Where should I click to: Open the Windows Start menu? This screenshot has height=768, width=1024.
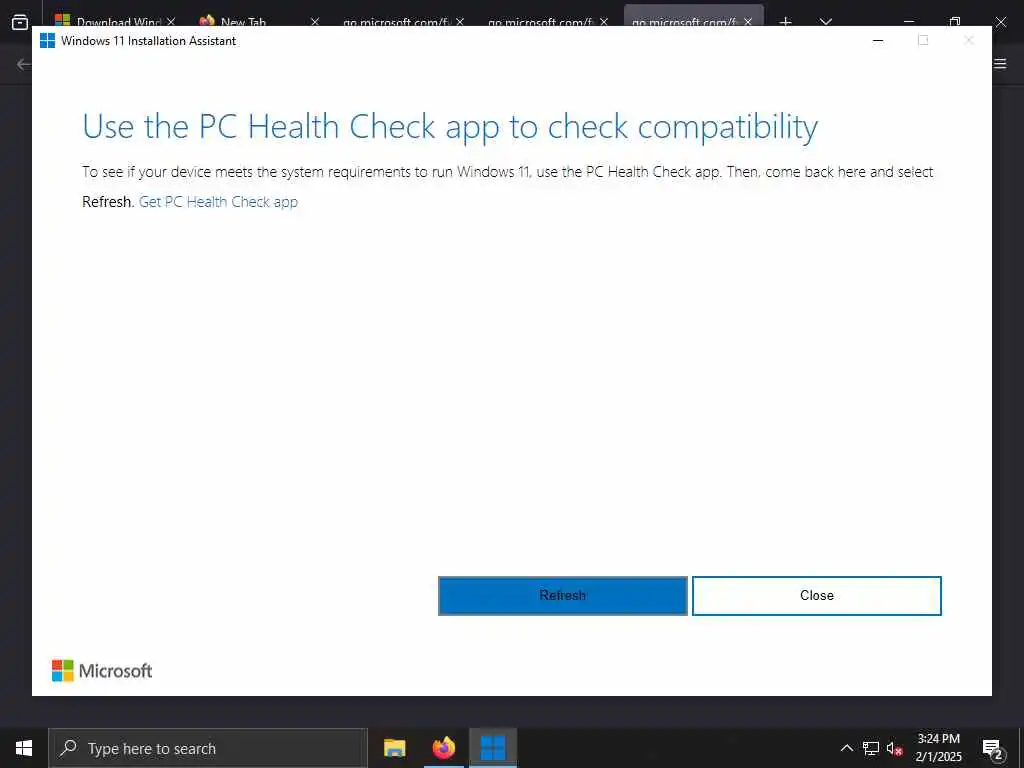pyautogui.click(x=24, y=748)
